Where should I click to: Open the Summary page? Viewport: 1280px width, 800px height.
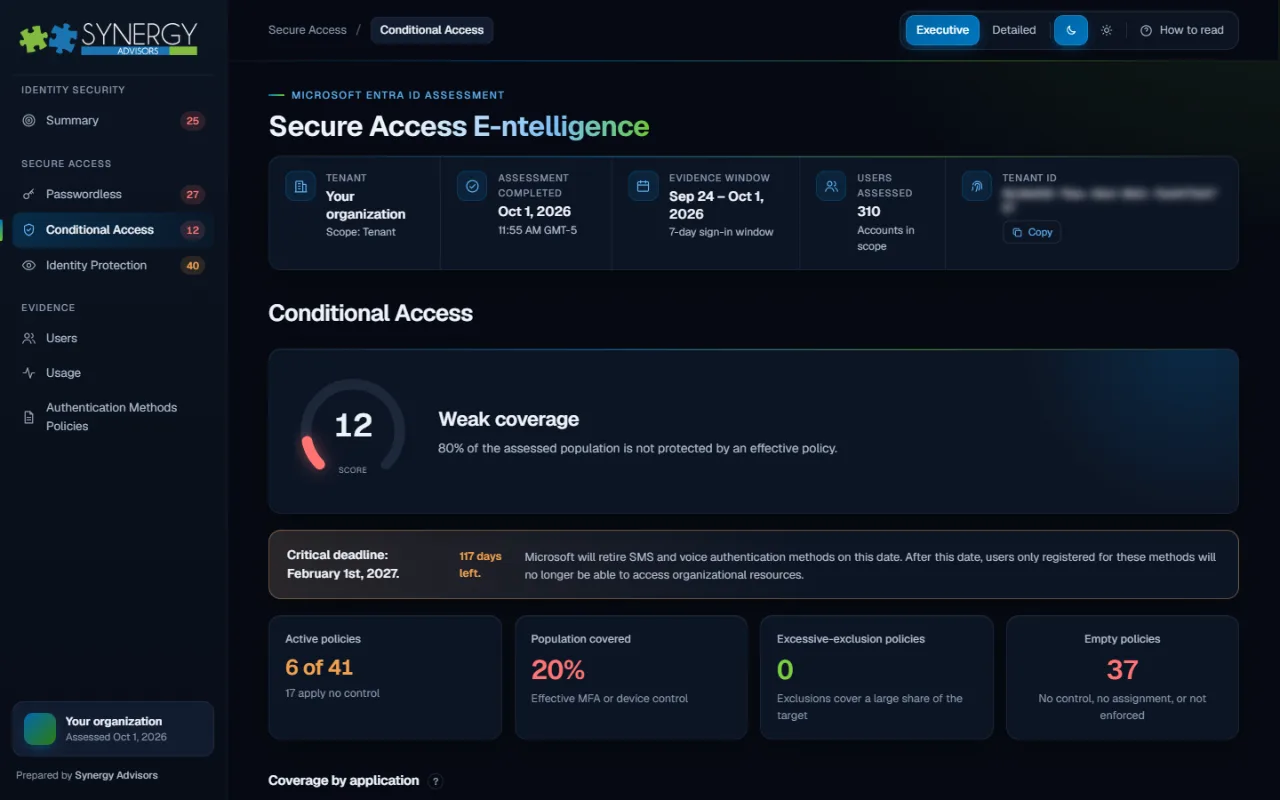point(113,120)
